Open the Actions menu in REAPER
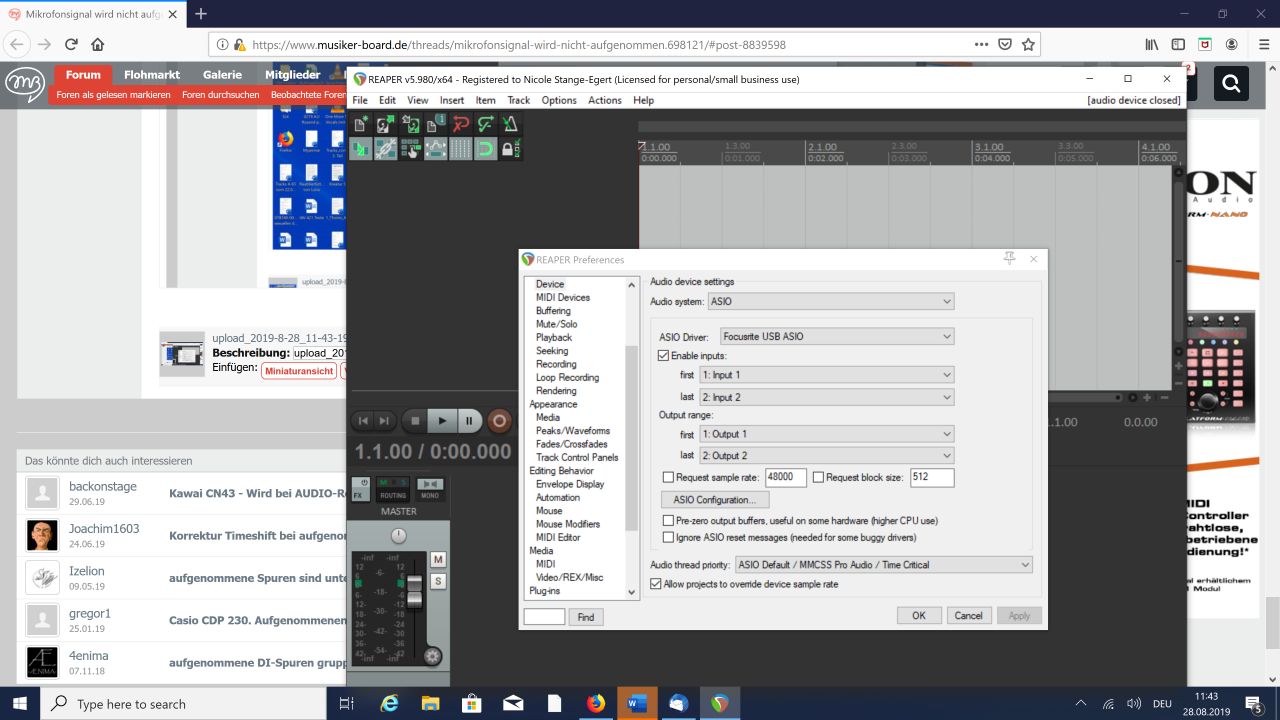 click(605, 100)
